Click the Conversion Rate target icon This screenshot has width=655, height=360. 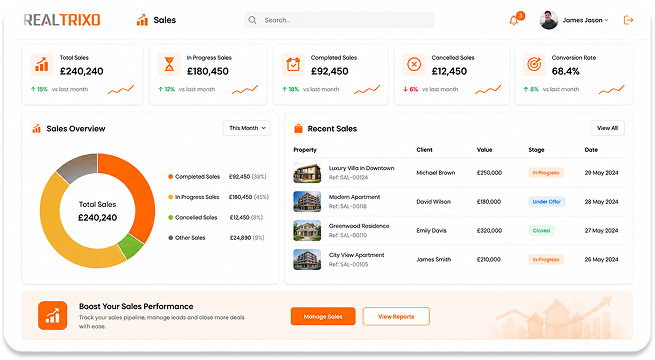click(534, 64)
